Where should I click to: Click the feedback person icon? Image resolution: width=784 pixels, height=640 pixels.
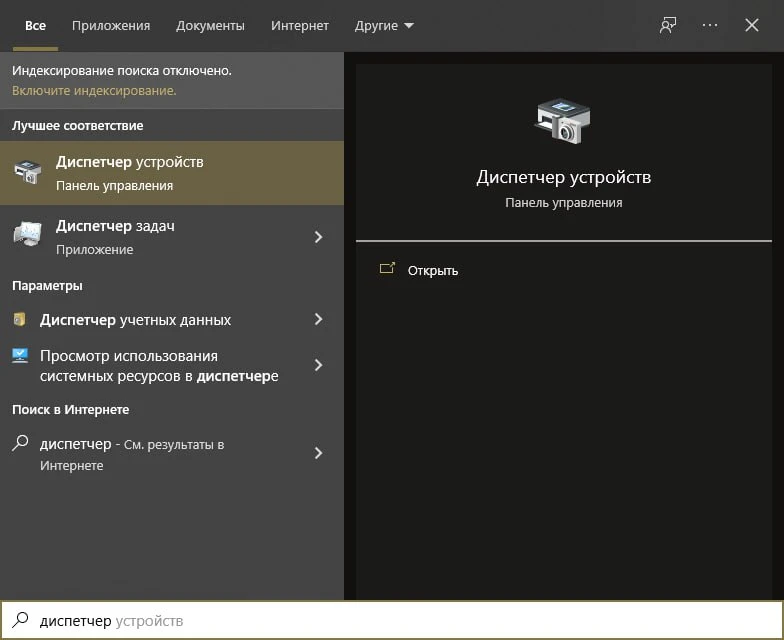(668, 25)
